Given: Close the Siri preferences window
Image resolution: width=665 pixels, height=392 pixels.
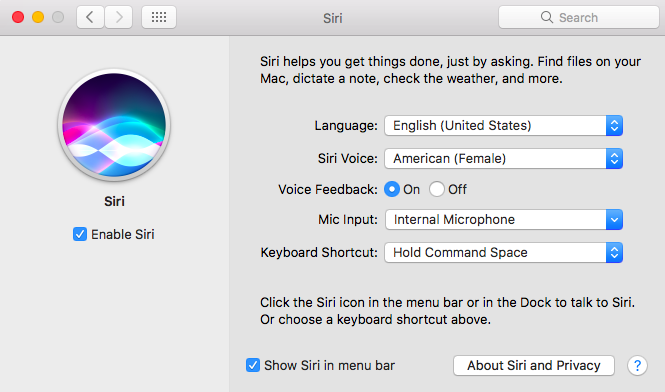Looking at the screenshot, I should click(x=18, y=17).
